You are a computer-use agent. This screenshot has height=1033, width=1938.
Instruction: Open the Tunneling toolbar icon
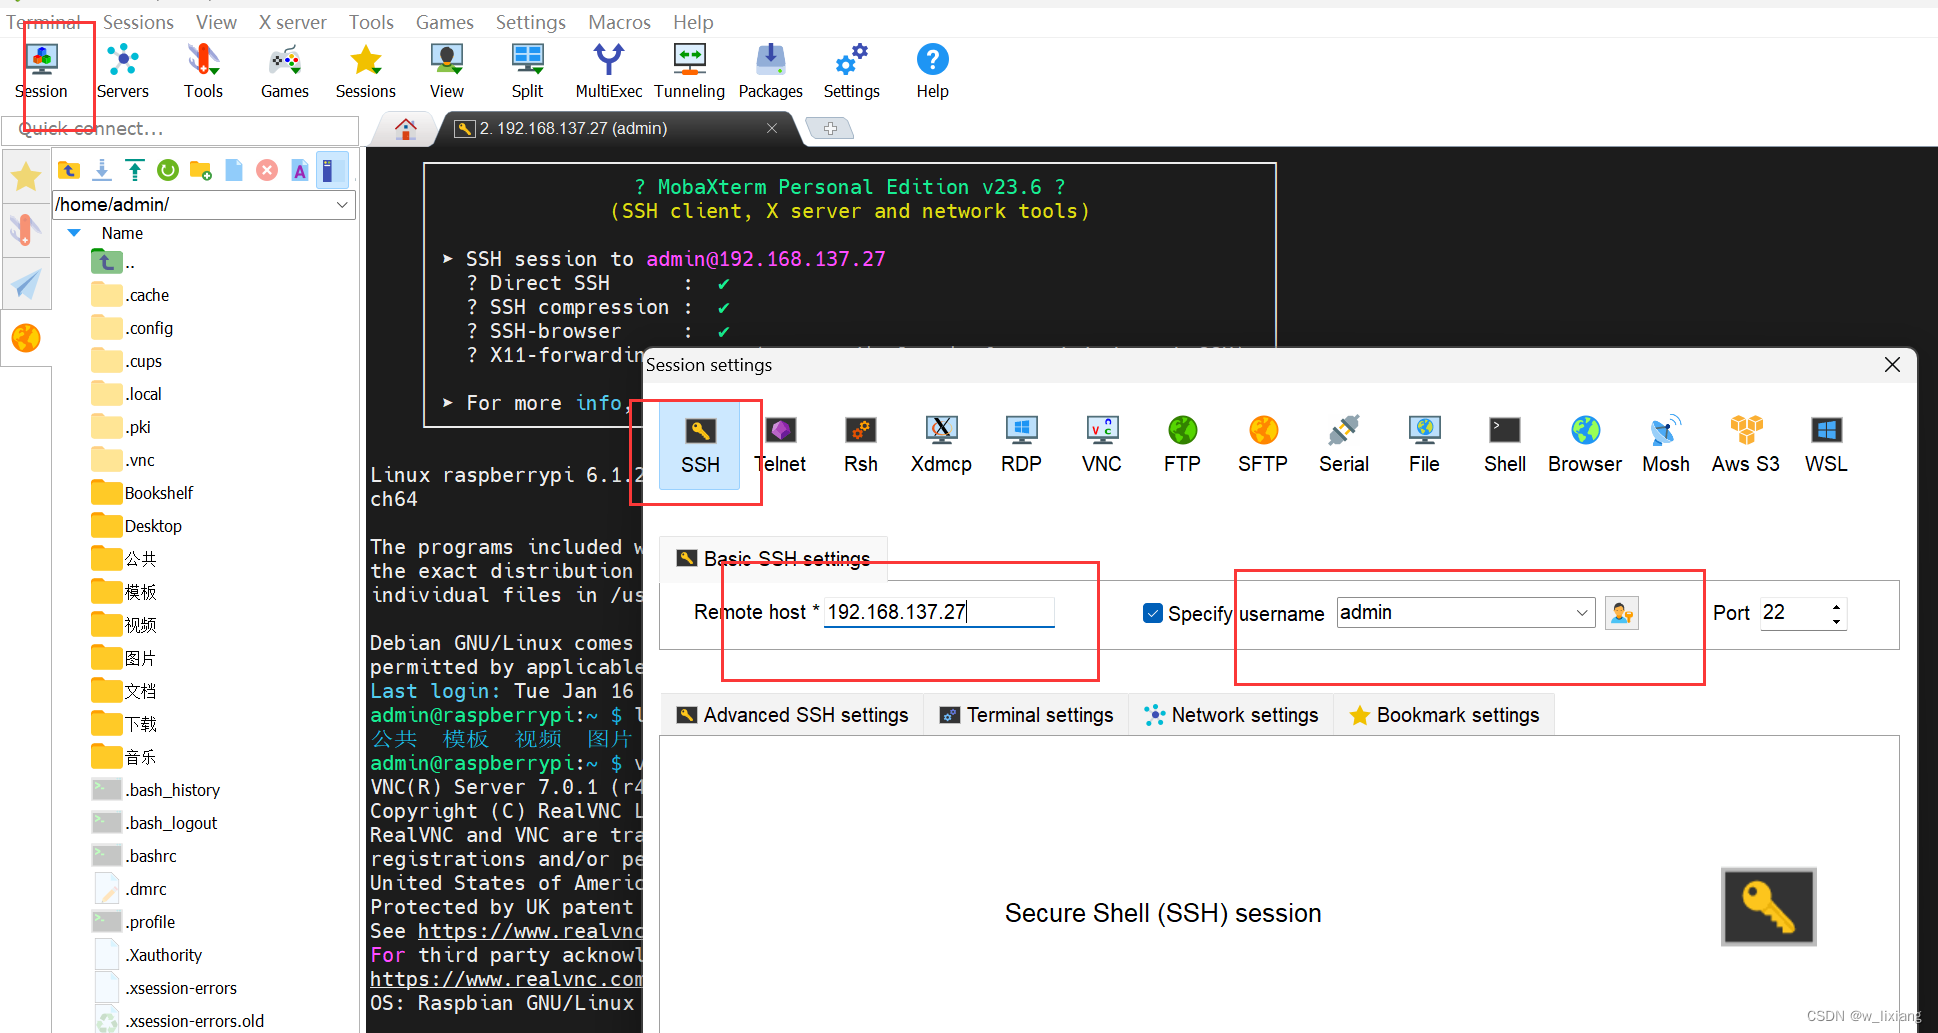tap(690, 71)
